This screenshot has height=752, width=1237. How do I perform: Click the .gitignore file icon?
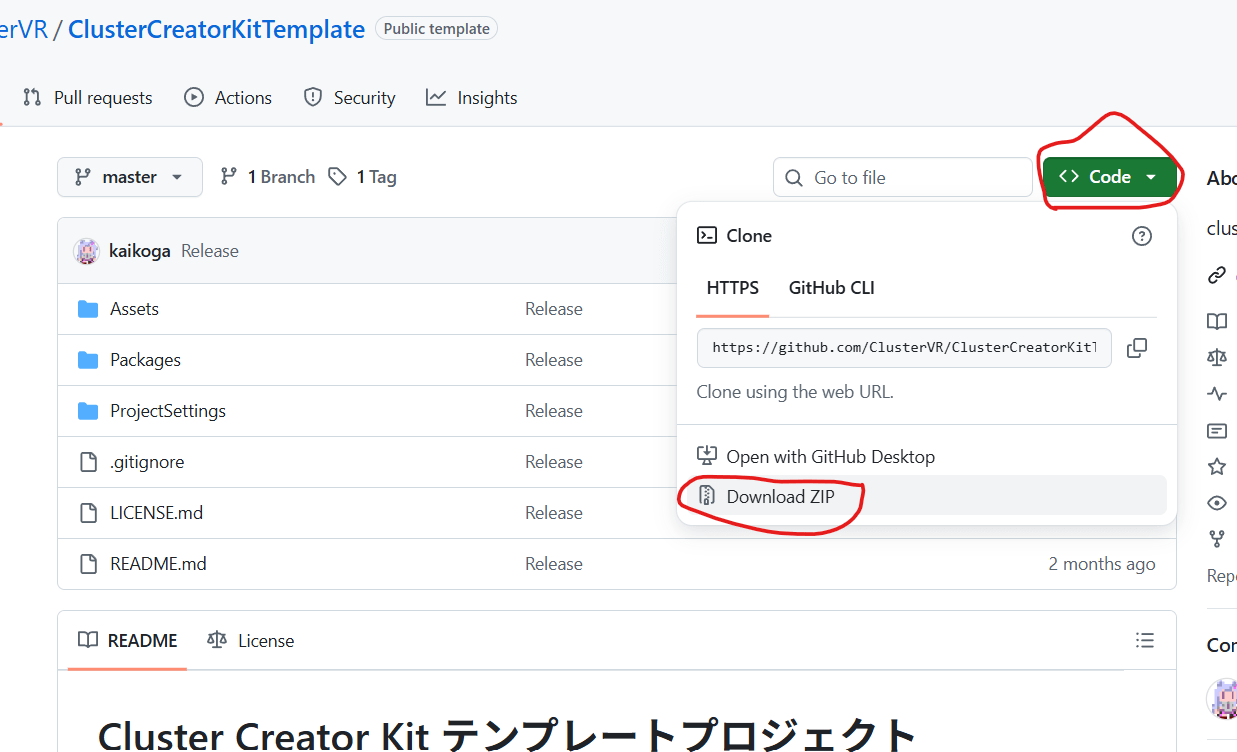click(x=88, y=462)
